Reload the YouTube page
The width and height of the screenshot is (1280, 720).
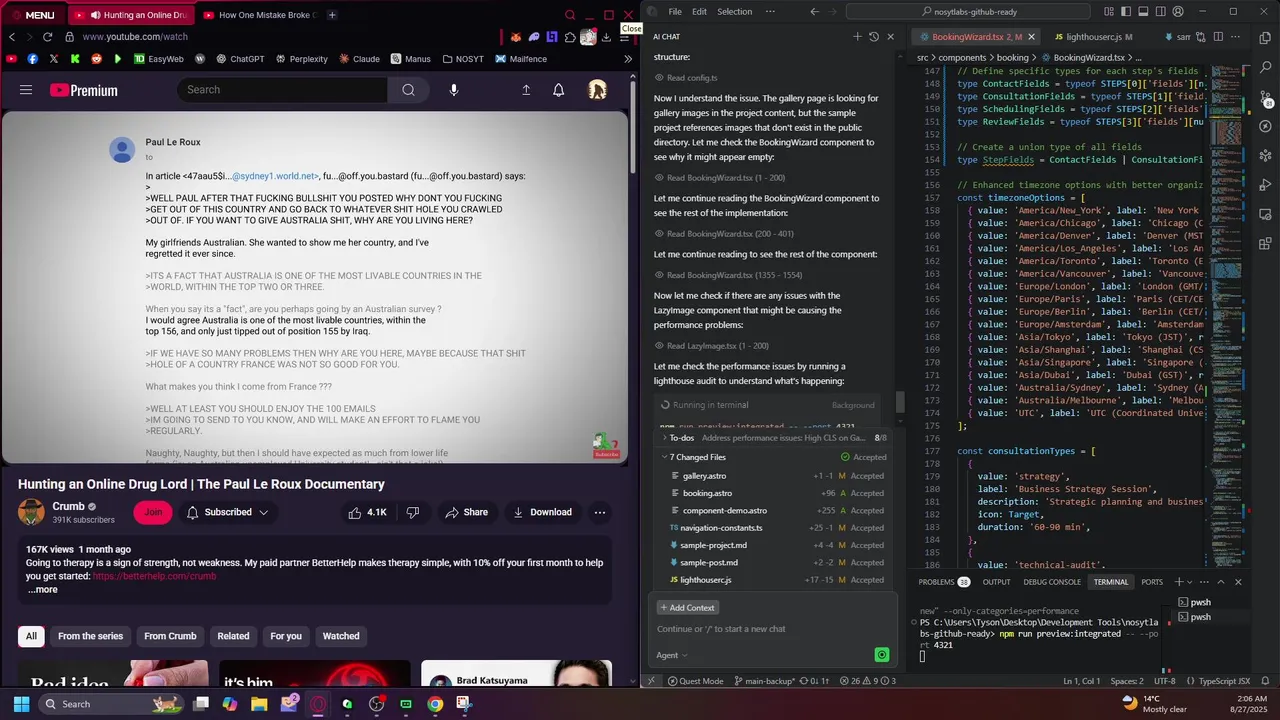click(x=47, y=37)
